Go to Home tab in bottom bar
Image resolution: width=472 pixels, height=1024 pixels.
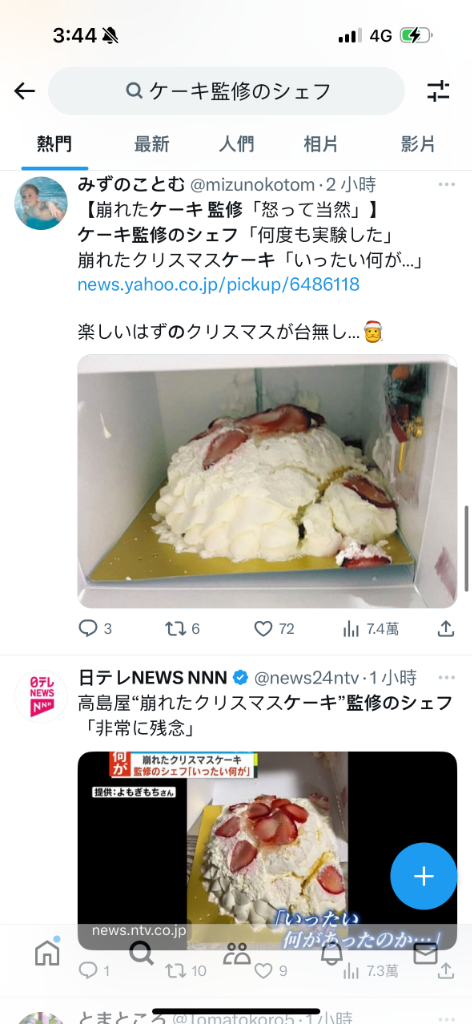[x=47, y=953]
